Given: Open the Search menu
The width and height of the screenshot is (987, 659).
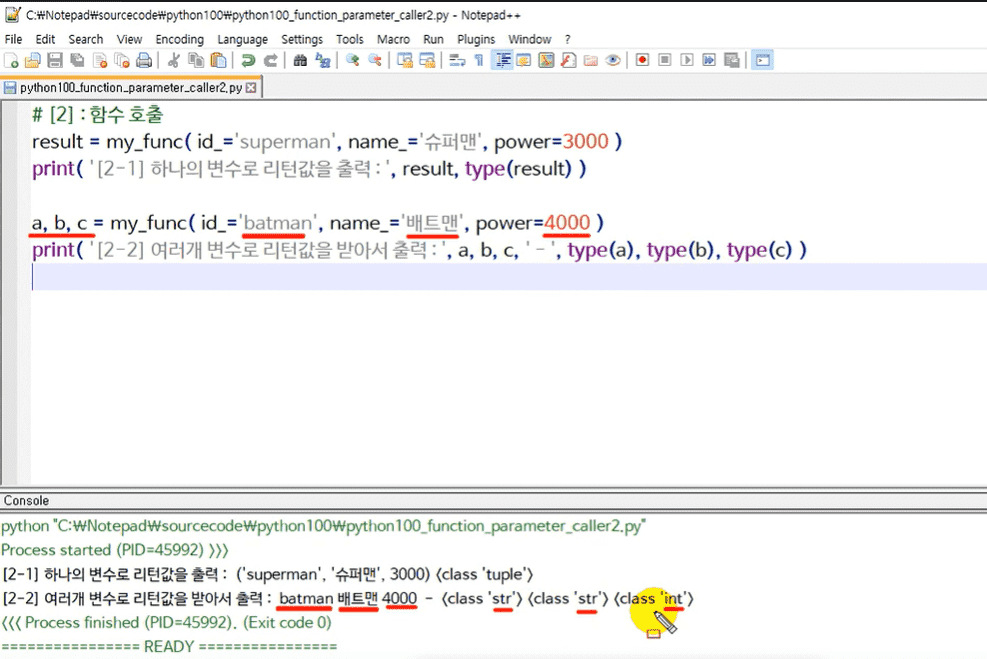Looking at the screenshot, I should coord(86,39).
